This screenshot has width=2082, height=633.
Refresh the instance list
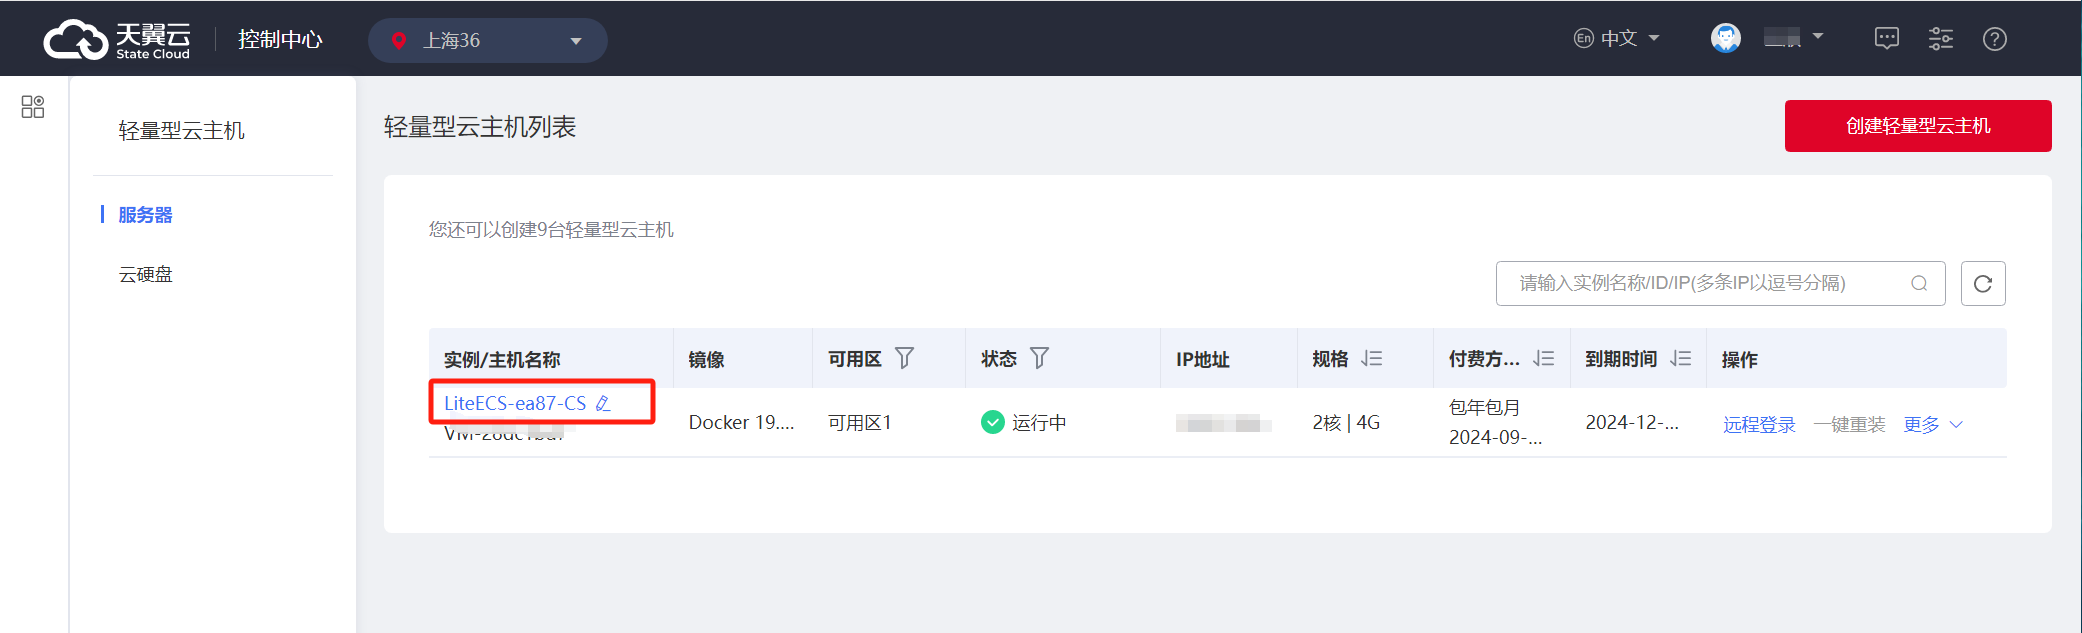1983,283
